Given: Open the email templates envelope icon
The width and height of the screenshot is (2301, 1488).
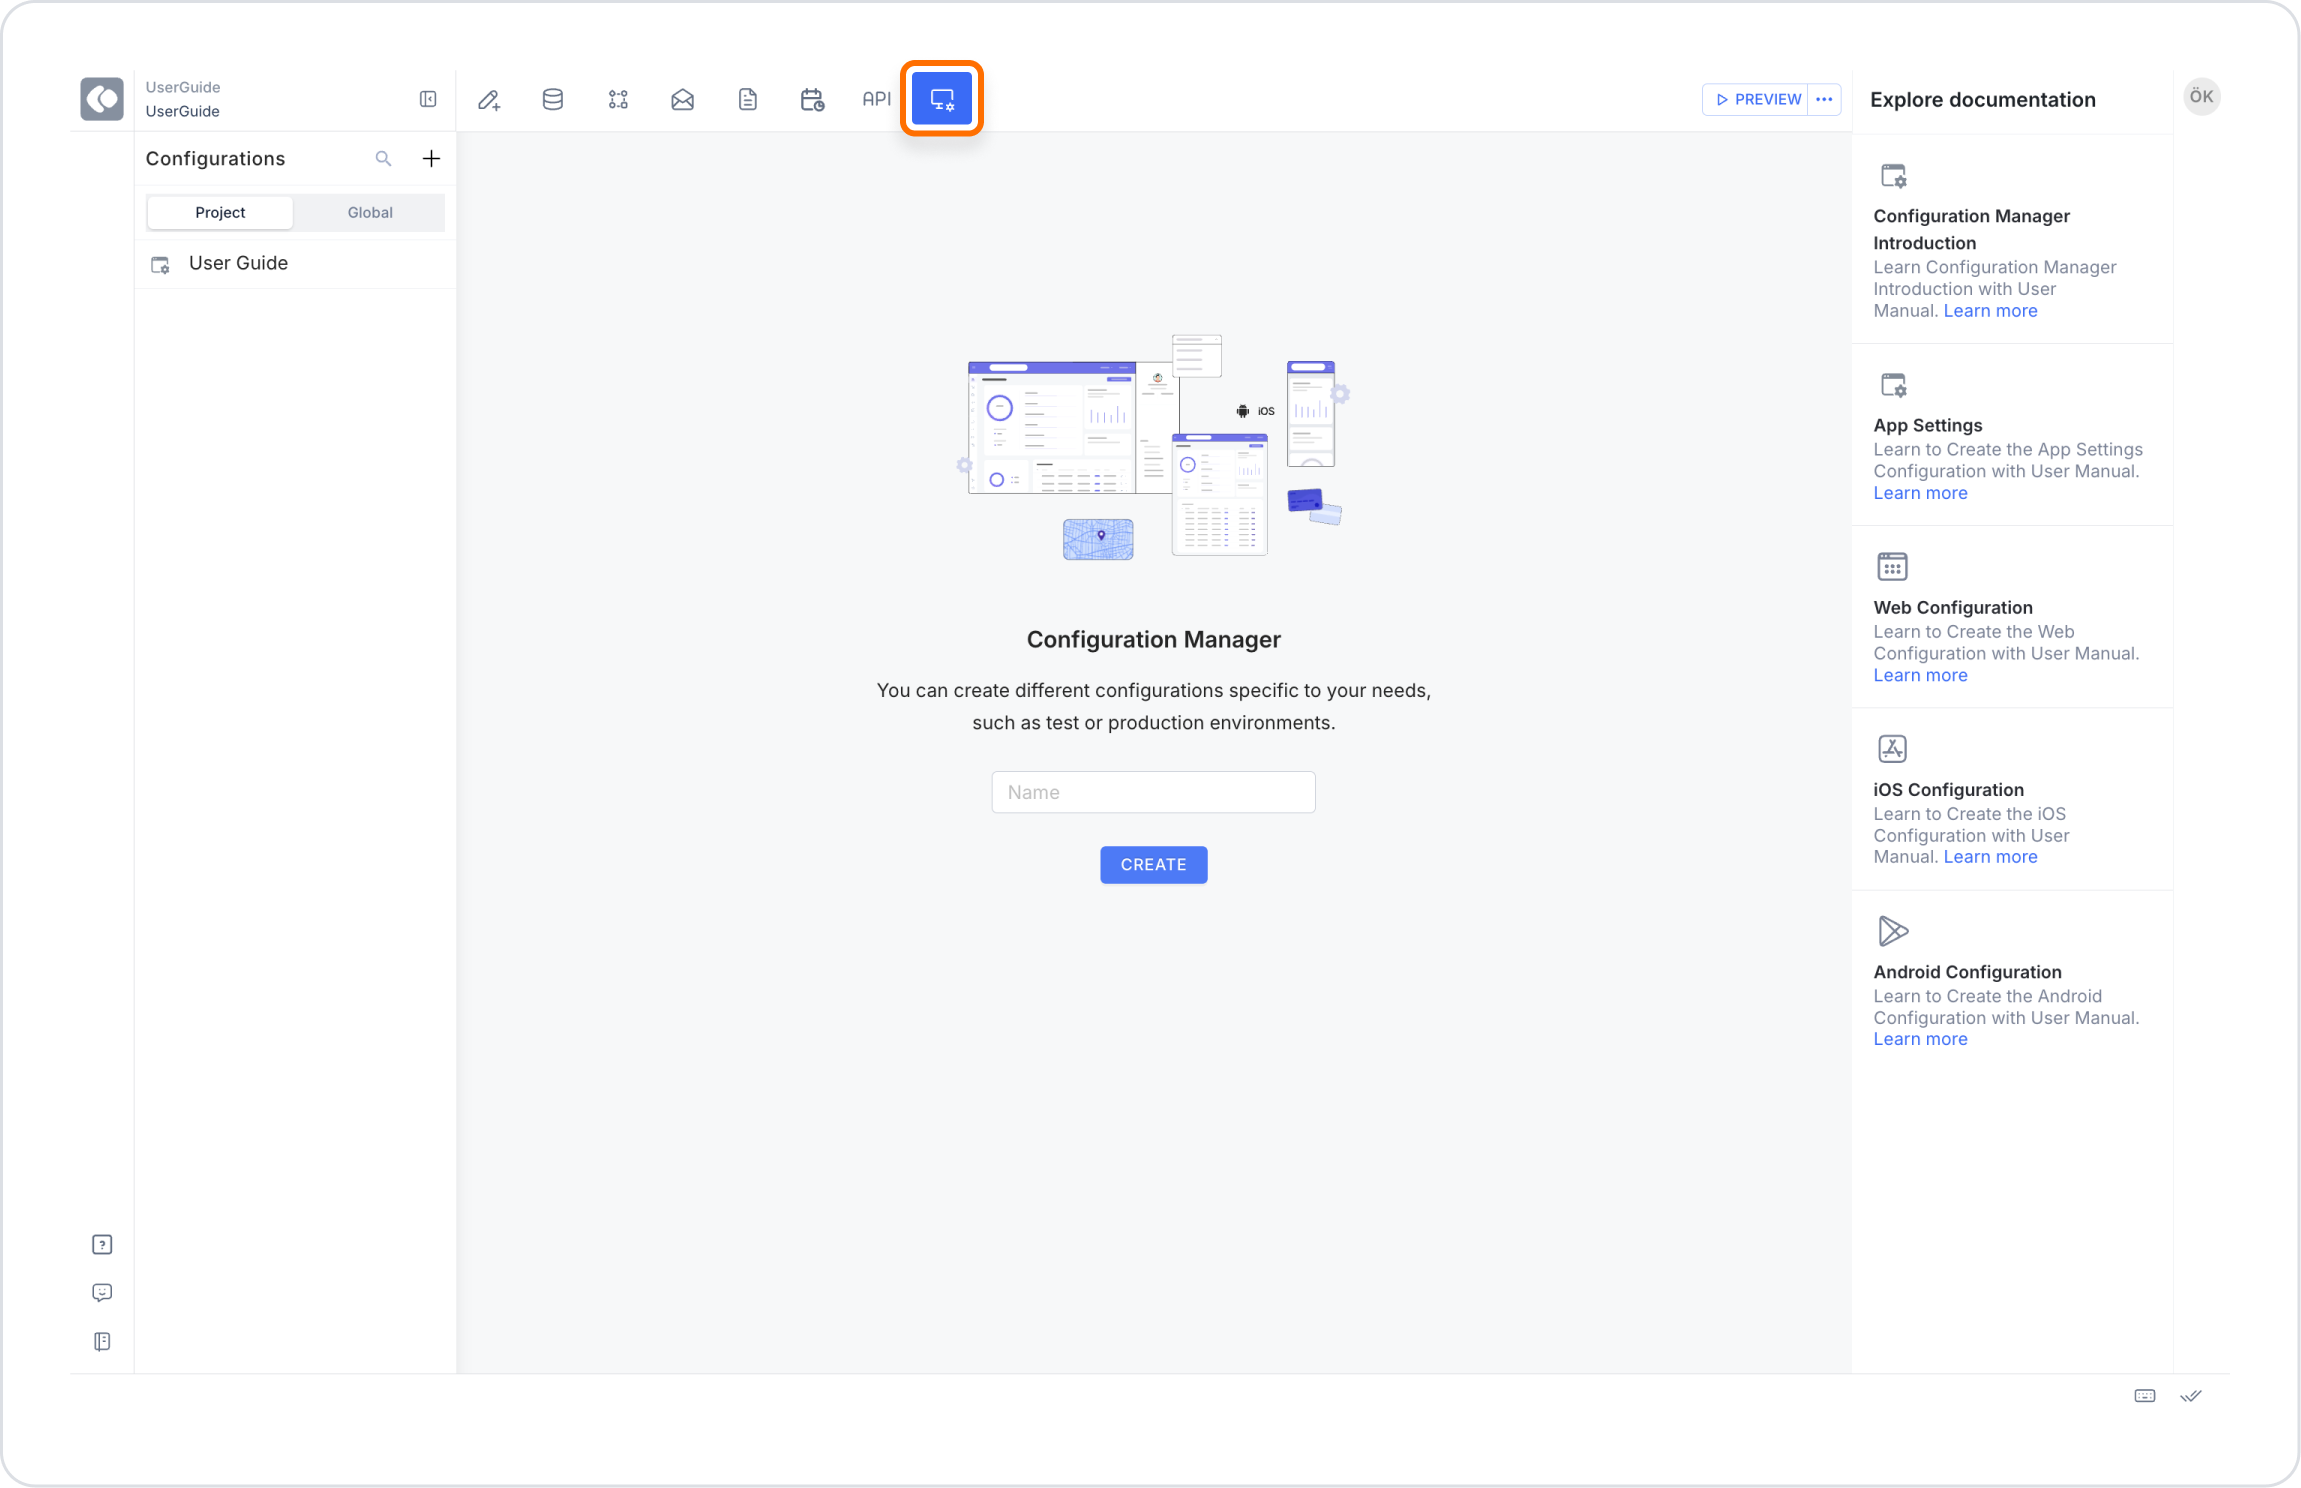Looking at the screenshot, I should click(682, 99).
